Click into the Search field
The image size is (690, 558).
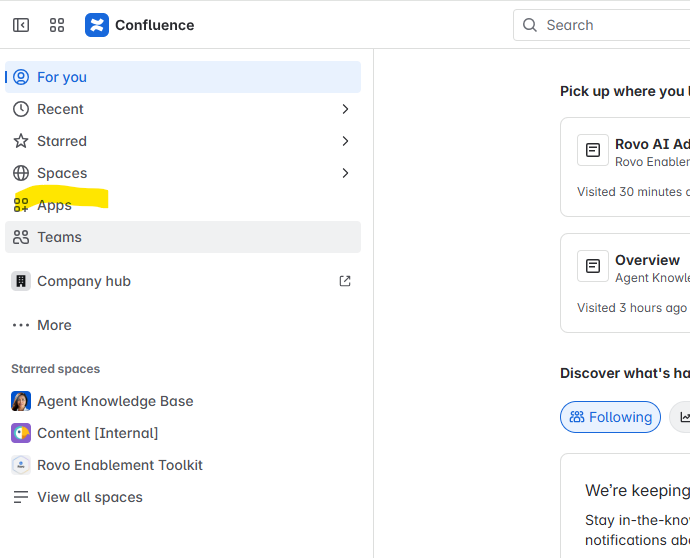pyautogui.click(x=610, y=25)
